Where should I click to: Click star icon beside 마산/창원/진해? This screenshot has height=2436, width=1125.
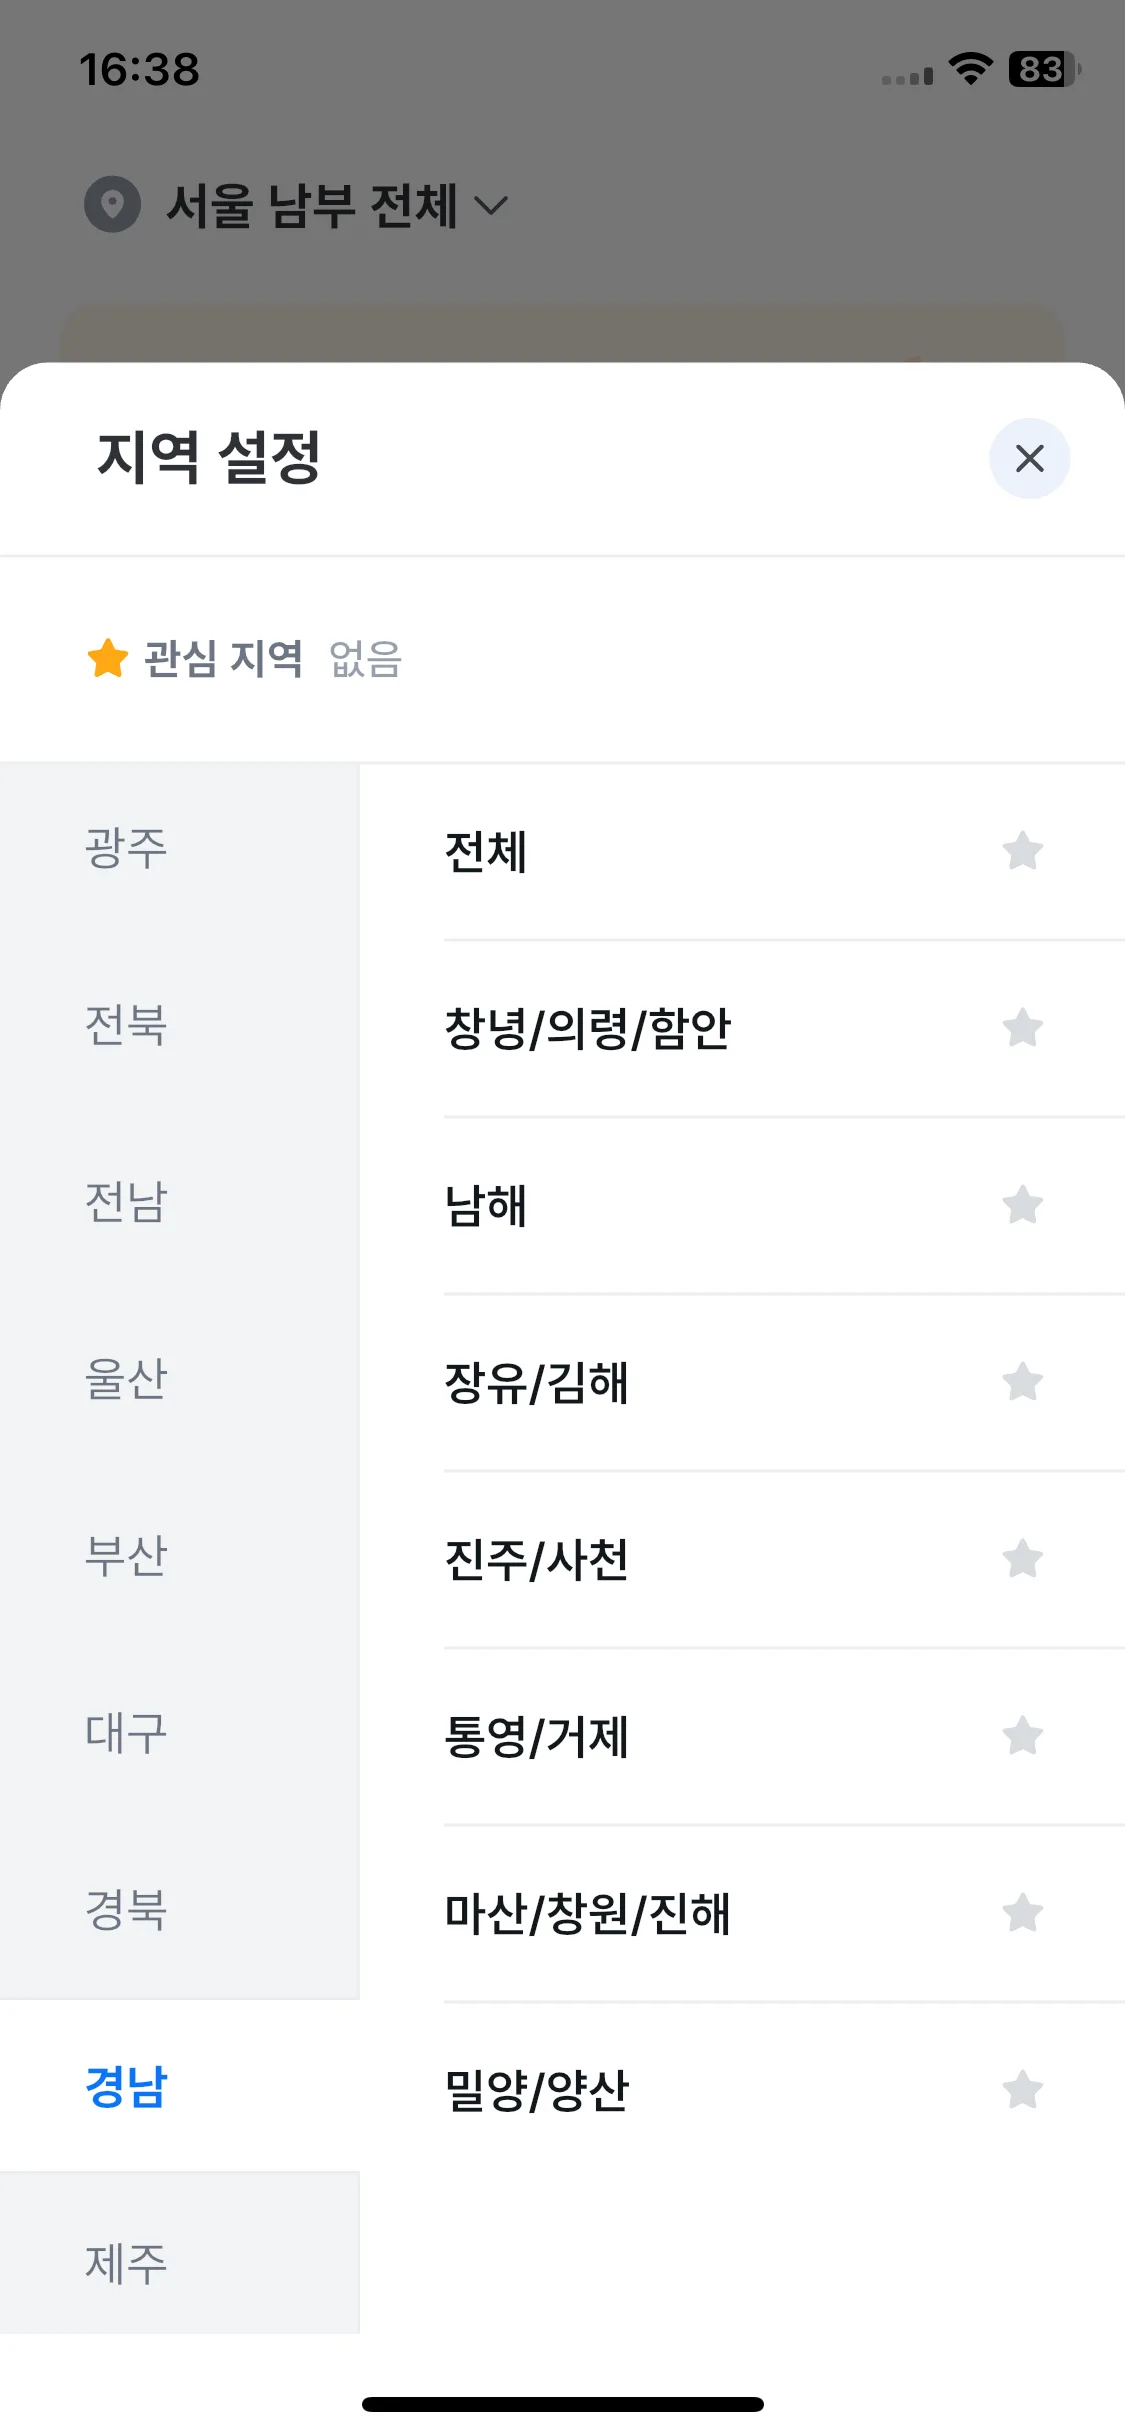coord(1022,1913)
